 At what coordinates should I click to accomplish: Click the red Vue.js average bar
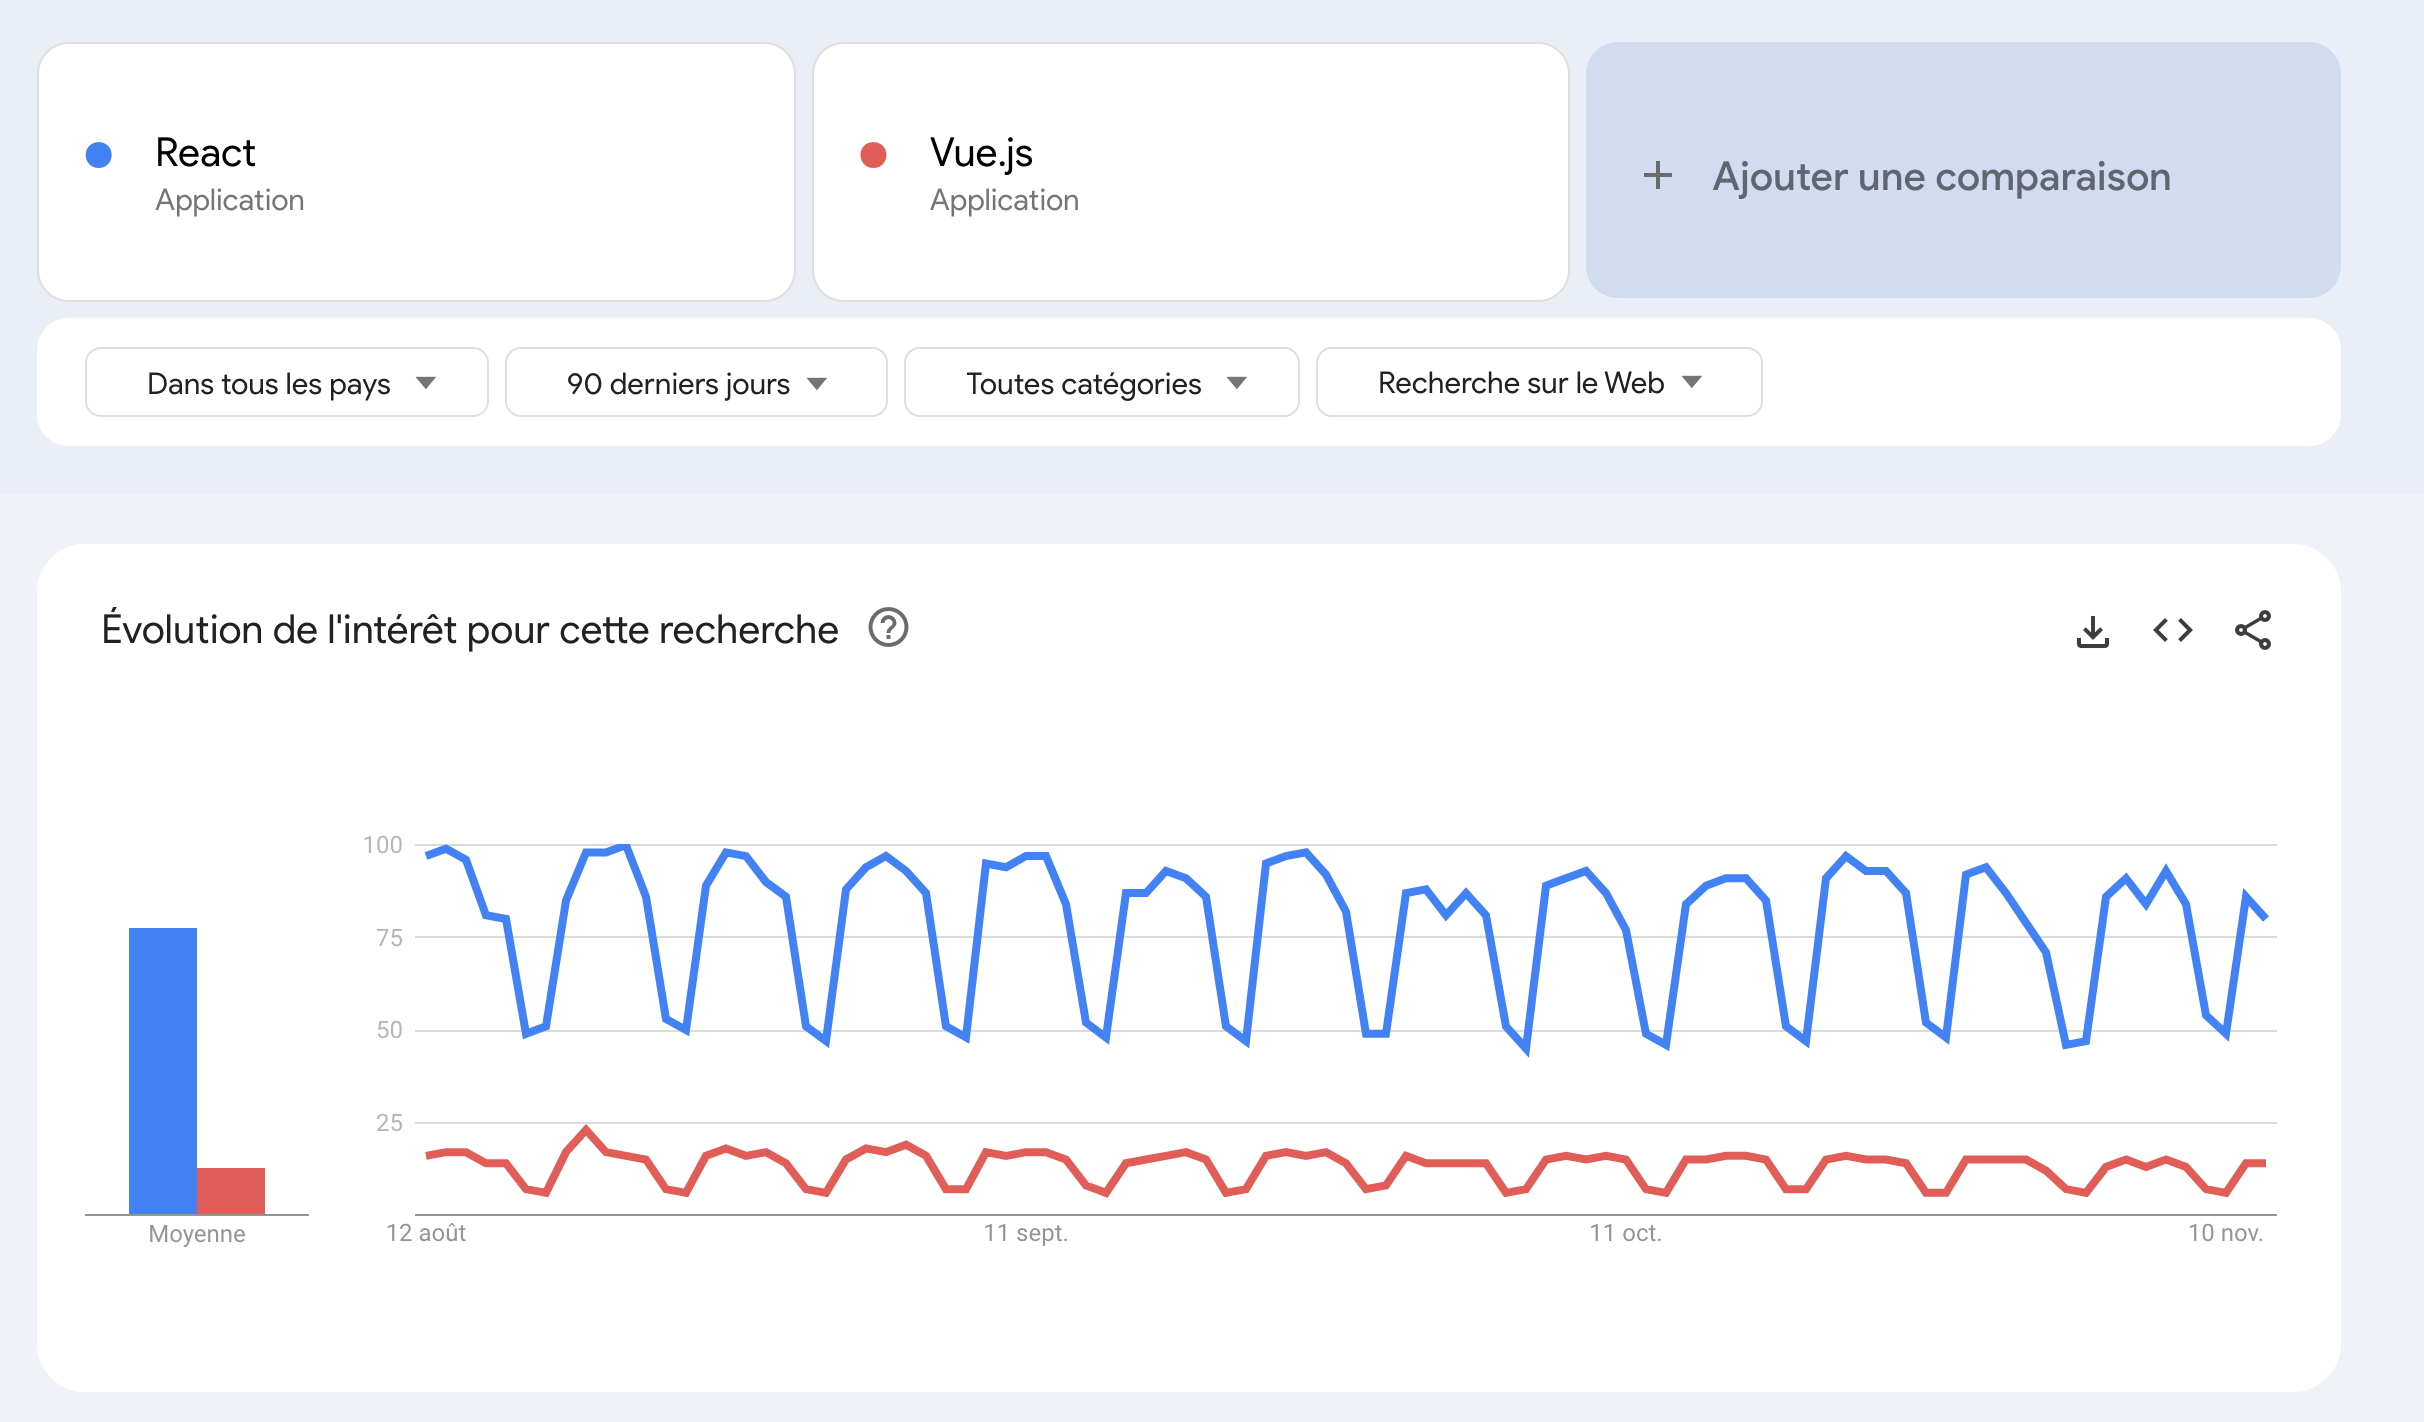(231, 1190)
